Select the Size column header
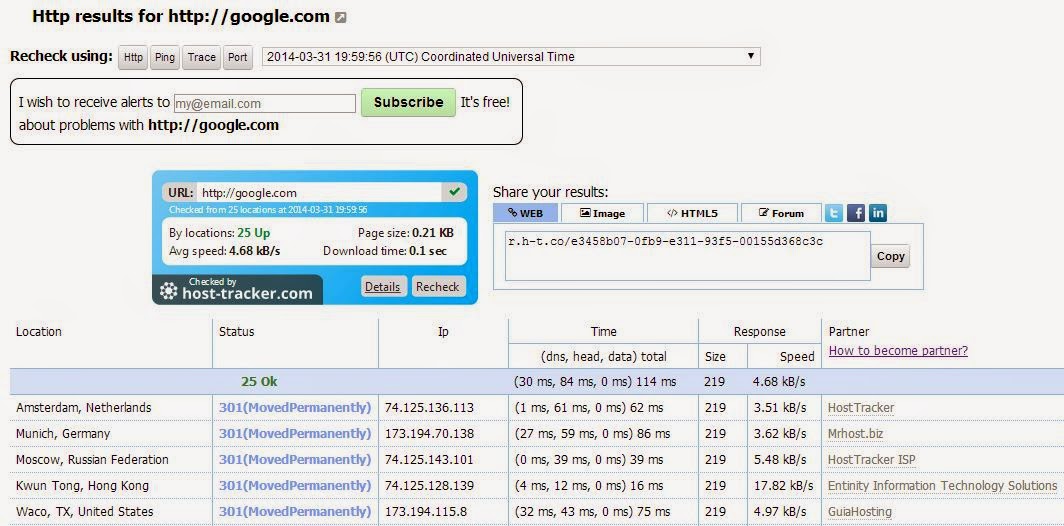The height and width of the screenshot is (526, 1064). click(x=715, y=356)
